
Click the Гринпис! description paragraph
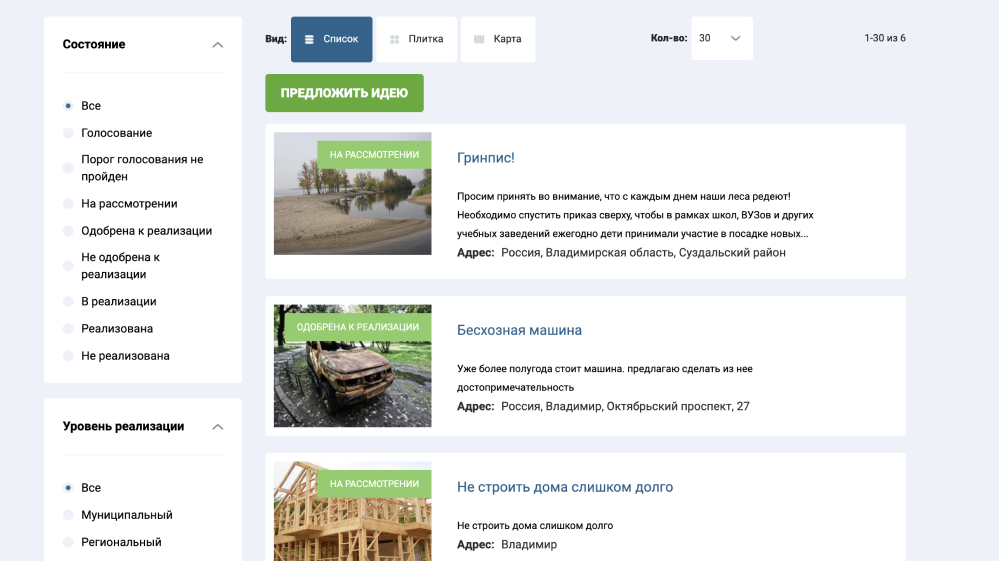coord(635,215)
